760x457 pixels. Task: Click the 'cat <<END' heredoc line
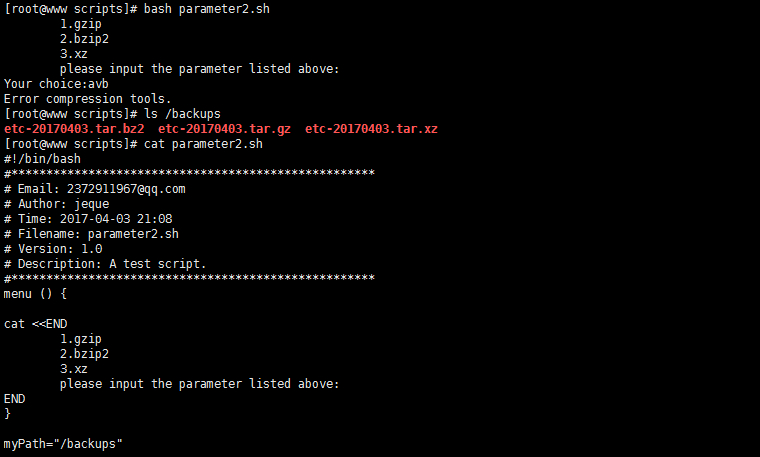[x=35, y=324]
